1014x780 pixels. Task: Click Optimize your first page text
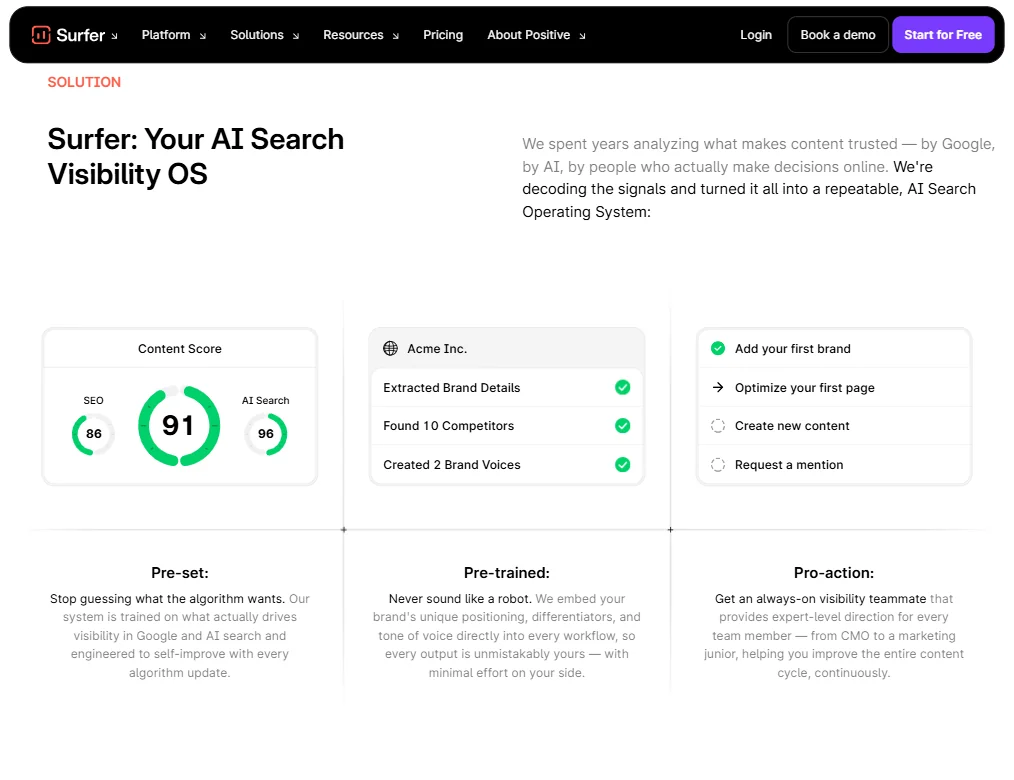coord(804,387)
